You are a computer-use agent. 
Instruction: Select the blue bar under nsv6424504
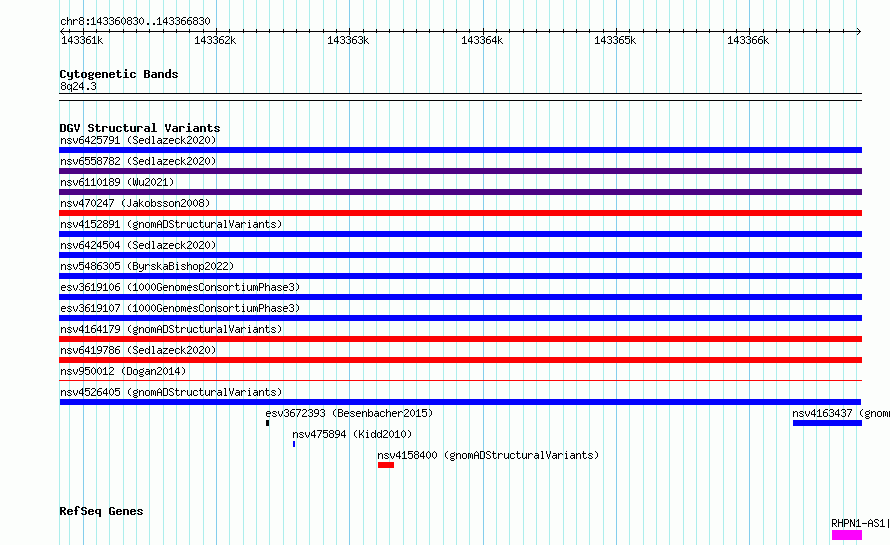[x=460, y=255]
